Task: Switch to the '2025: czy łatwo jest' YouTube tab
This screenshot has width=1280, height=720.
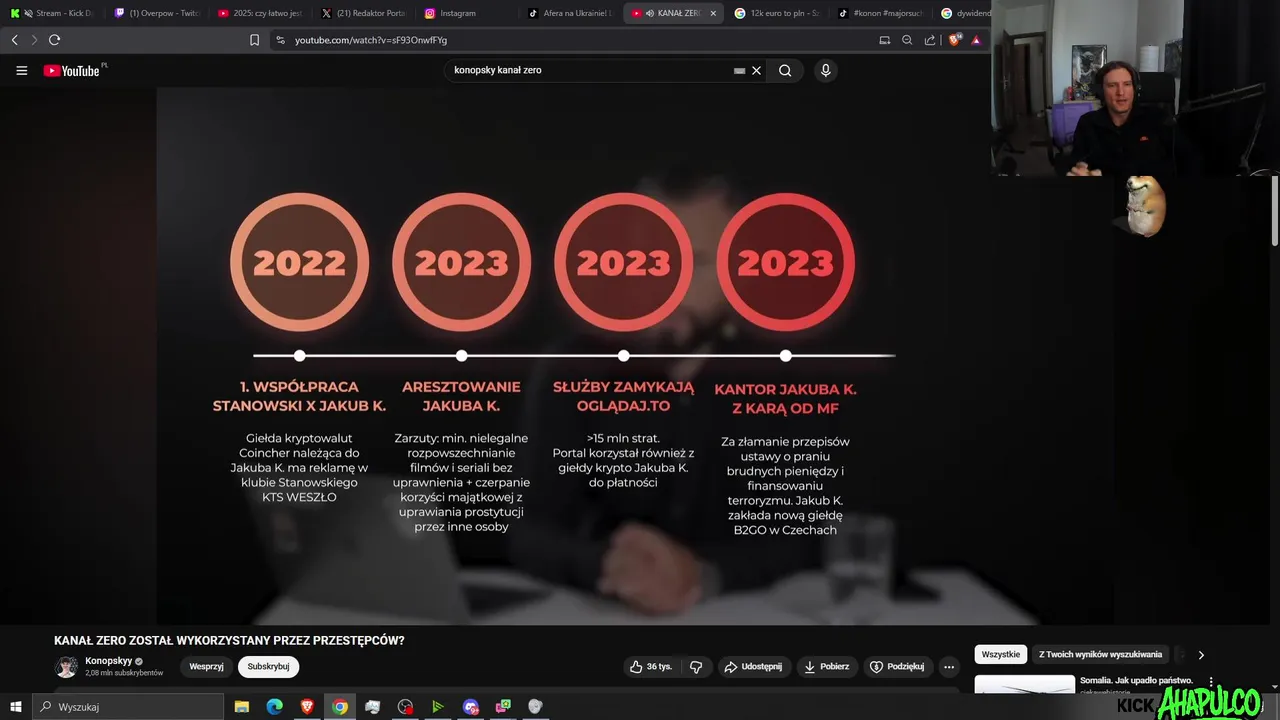Action: pos(259,13)
